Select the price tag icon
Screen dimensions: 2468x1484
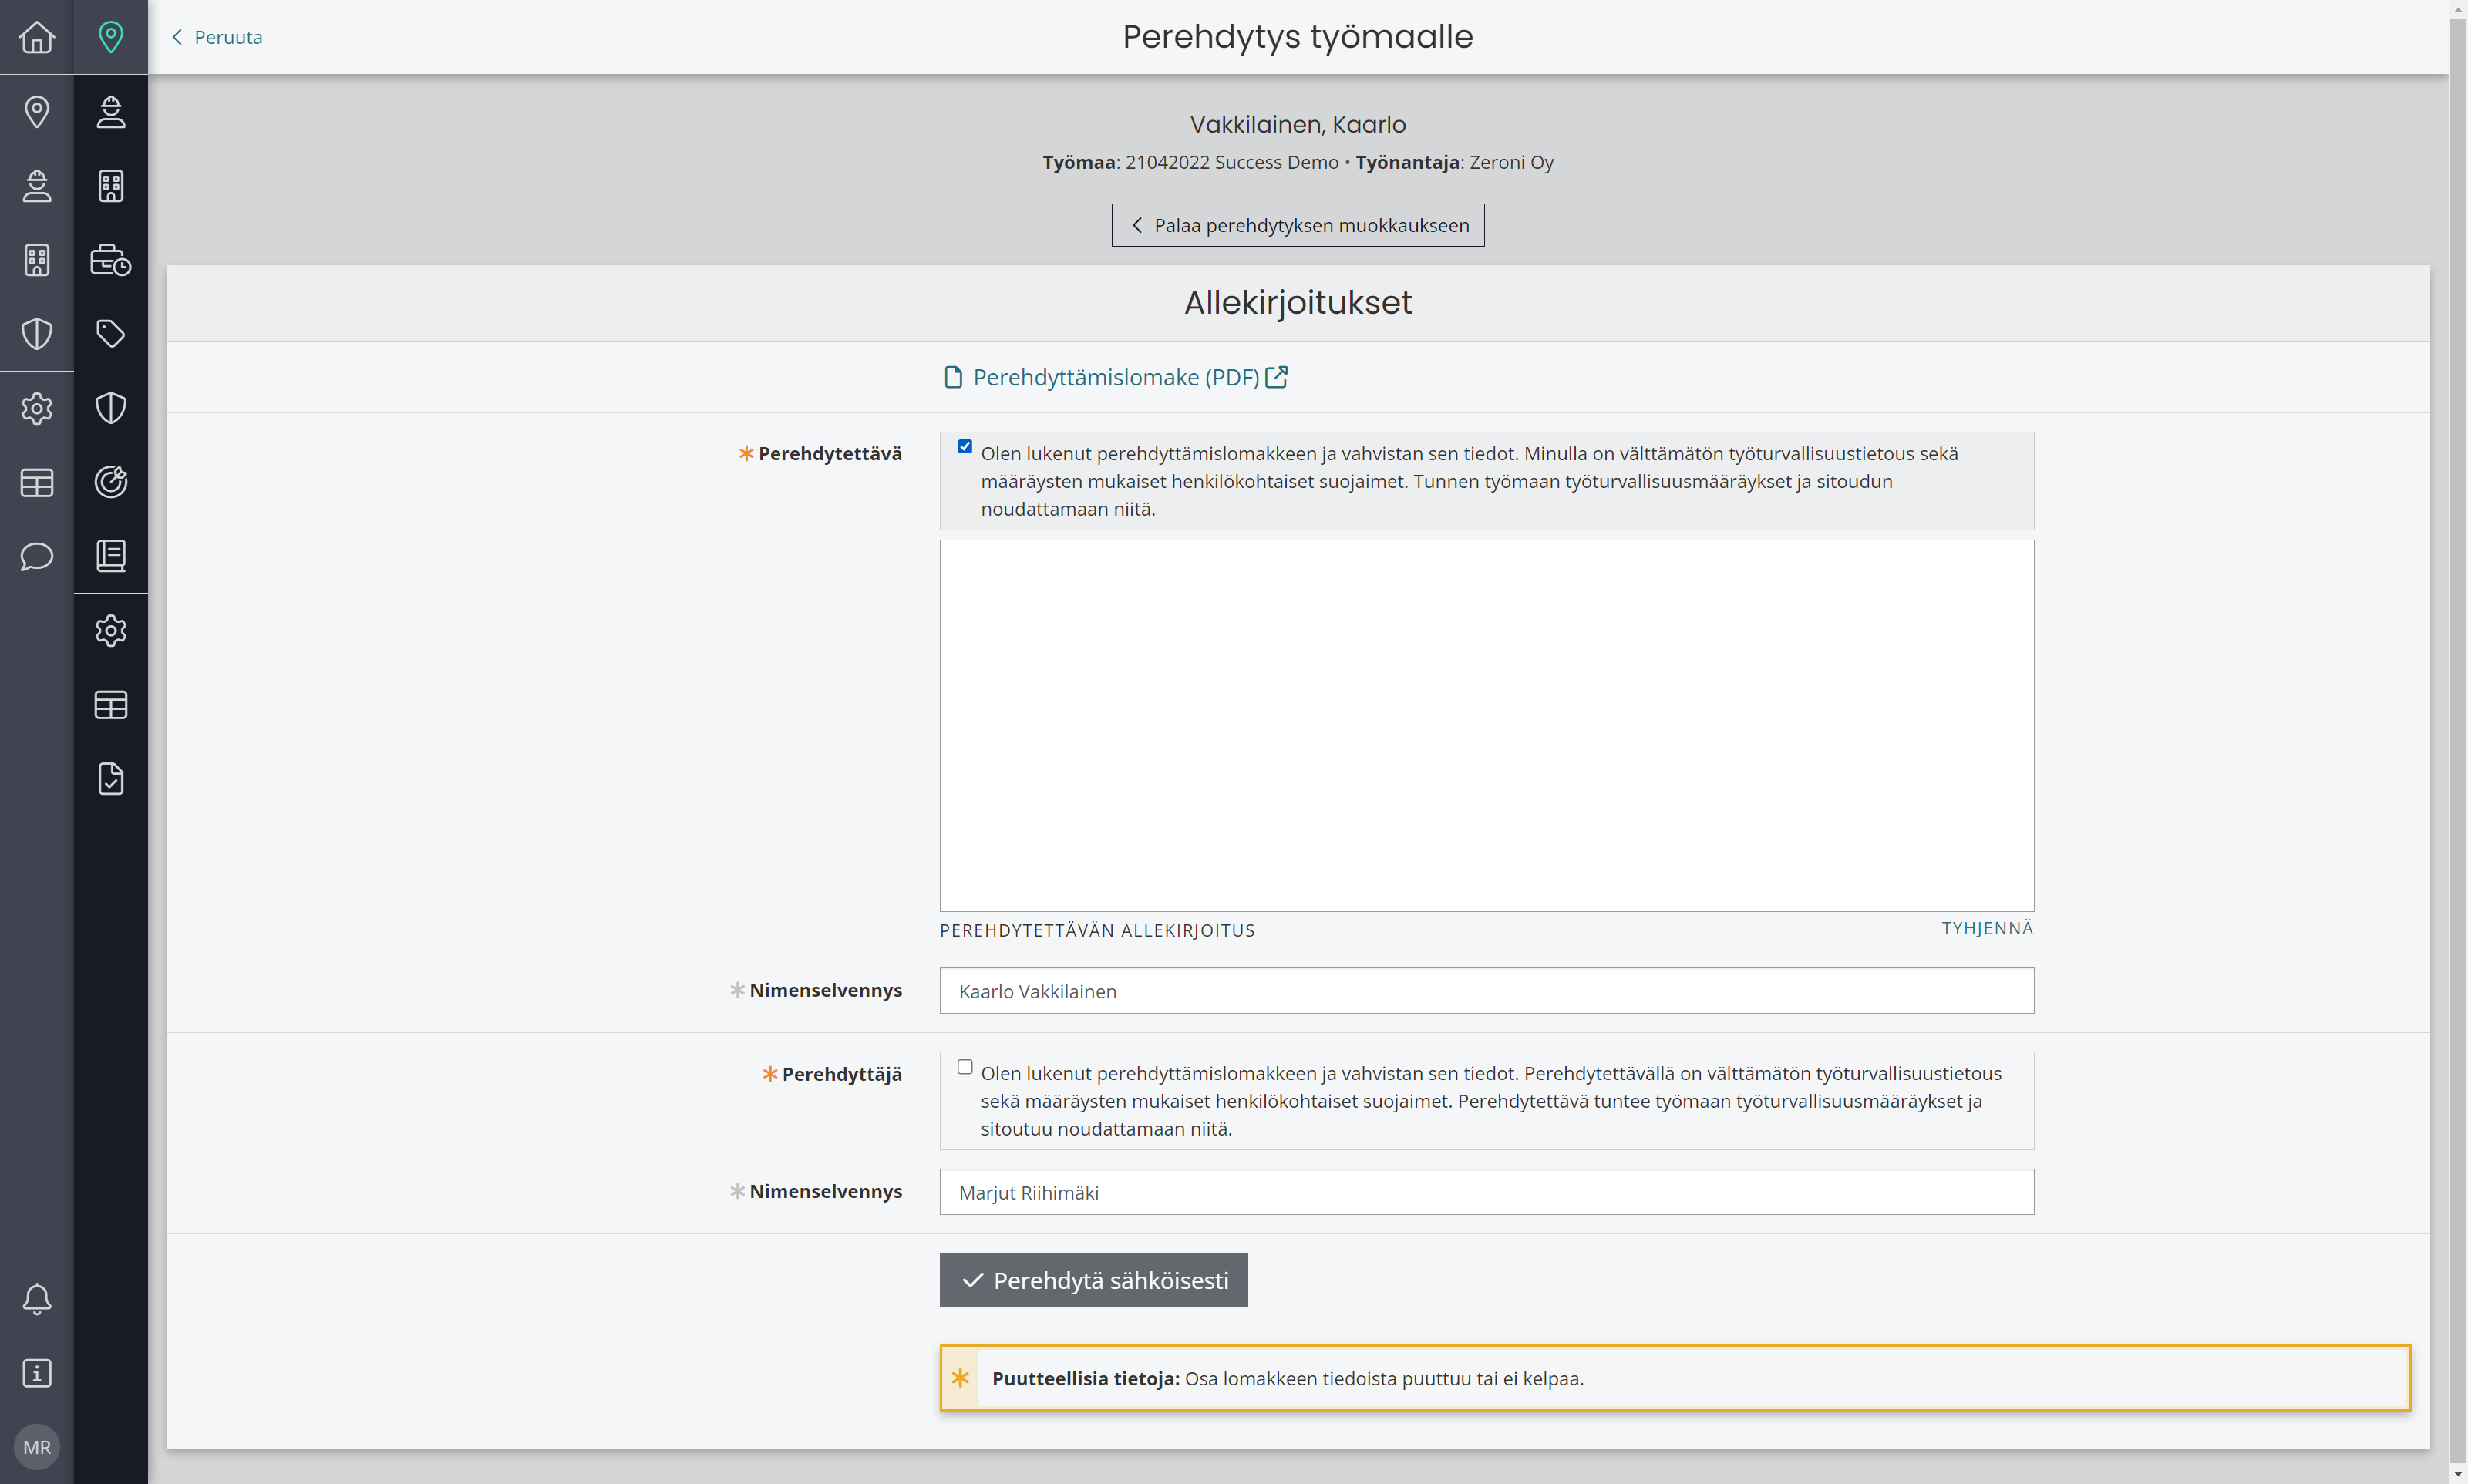(x=111, y=334)
